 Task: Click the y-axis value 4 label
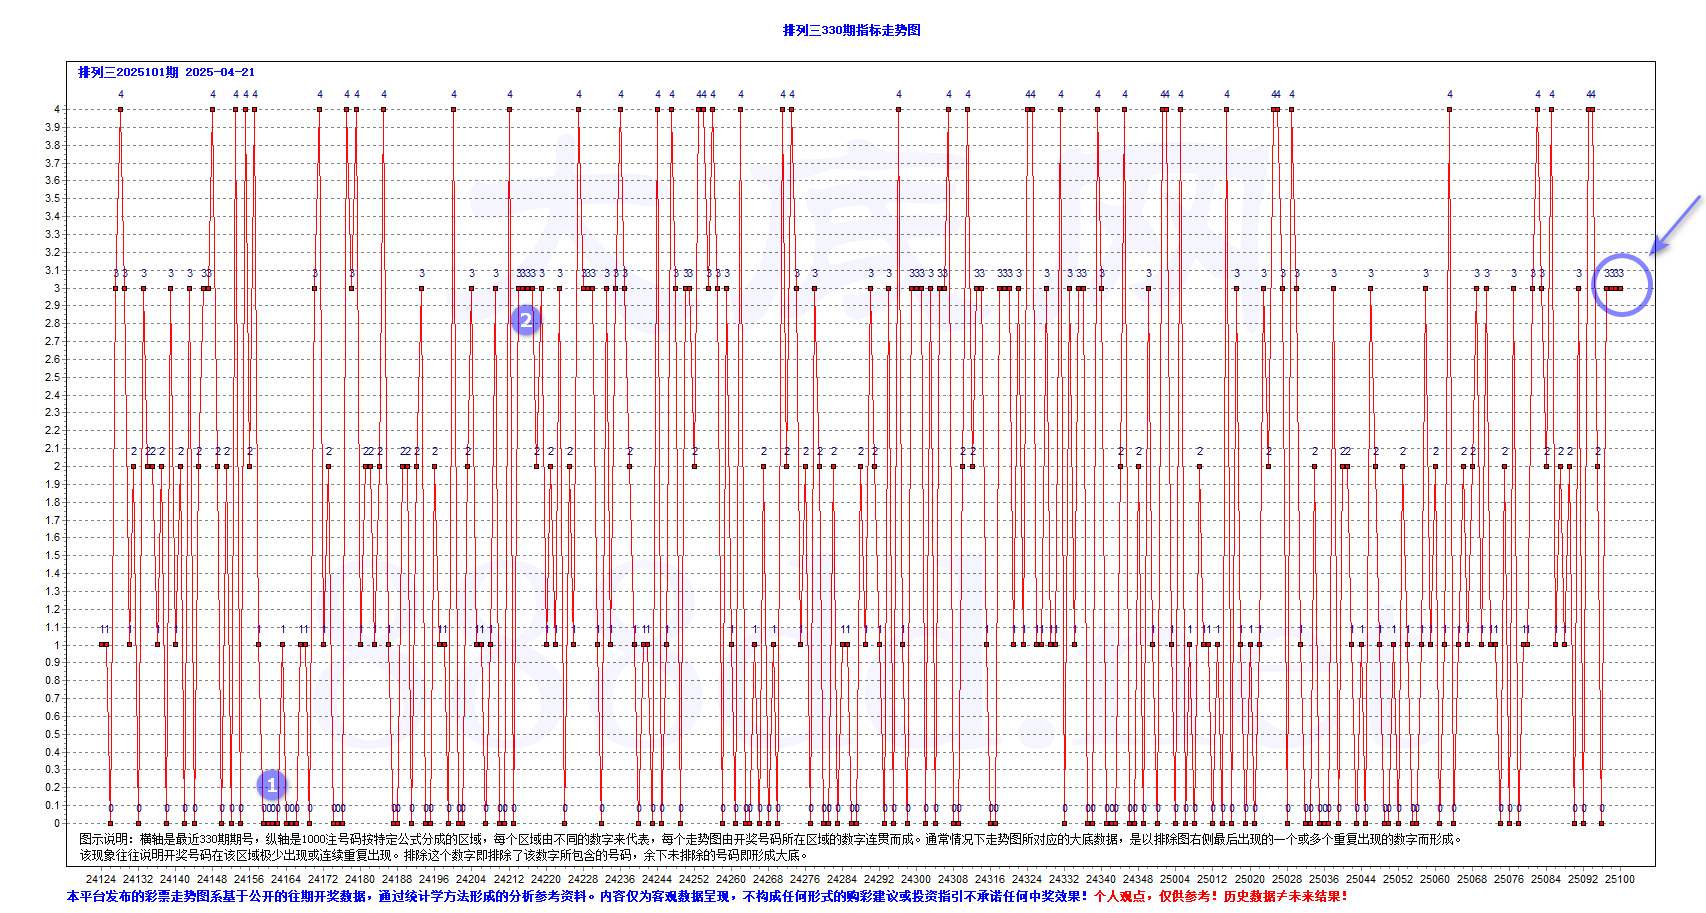(57, 109)
